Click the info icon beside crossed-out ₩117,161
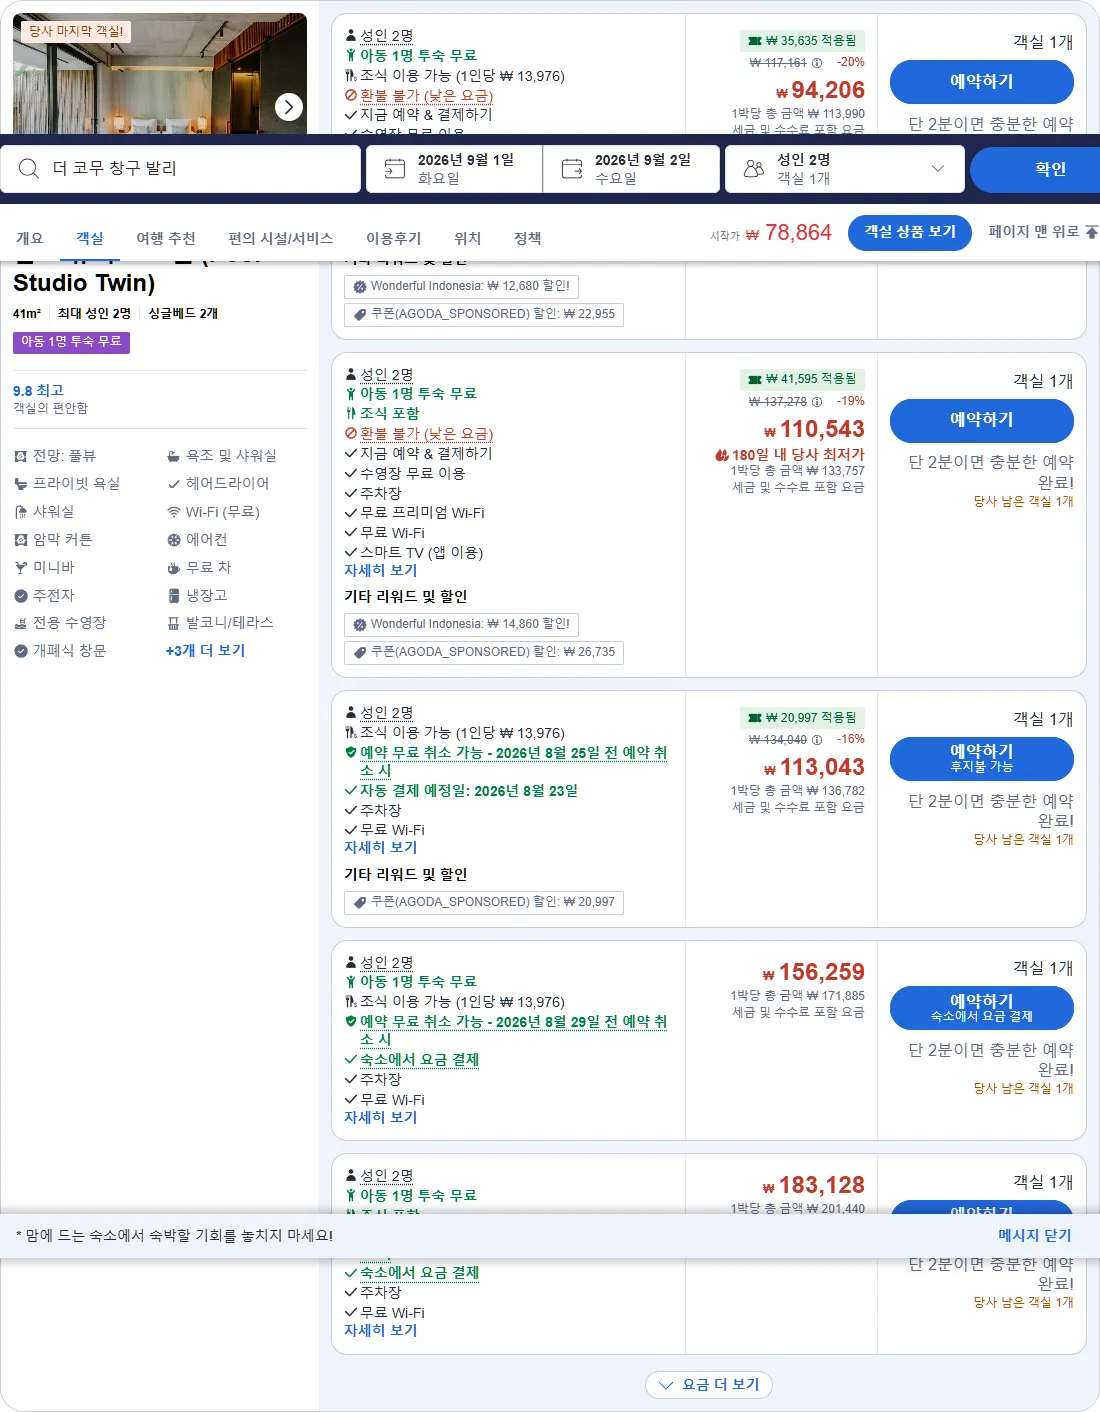This screenshot has height=1412, width=1100. click(x=817, y=63)
